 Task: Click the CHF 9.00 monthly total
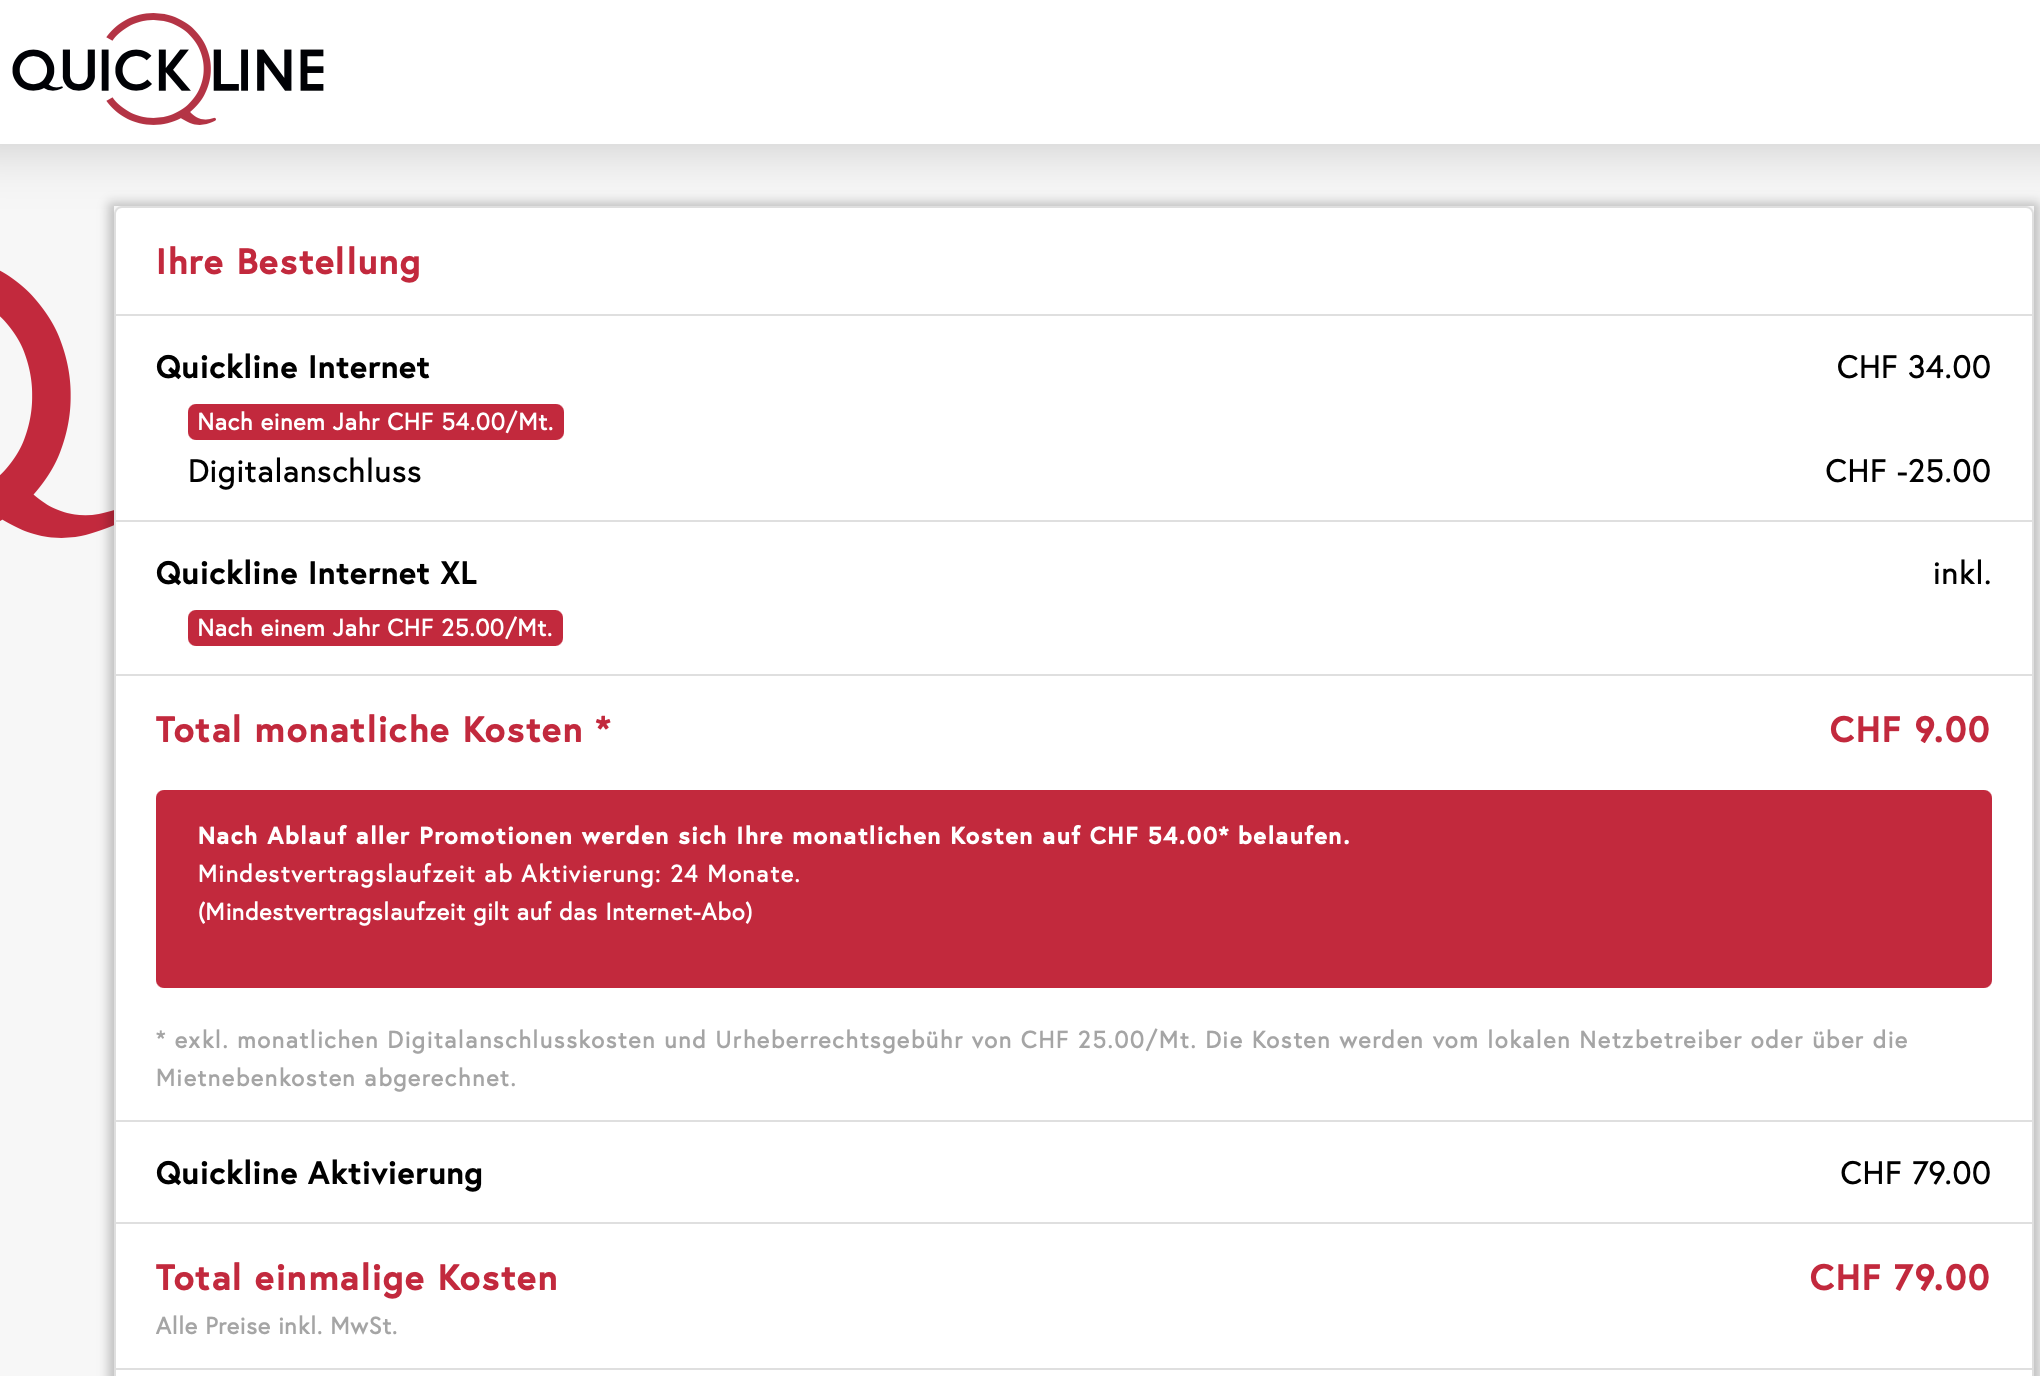pyautogui.click(x=1908, y=730)
